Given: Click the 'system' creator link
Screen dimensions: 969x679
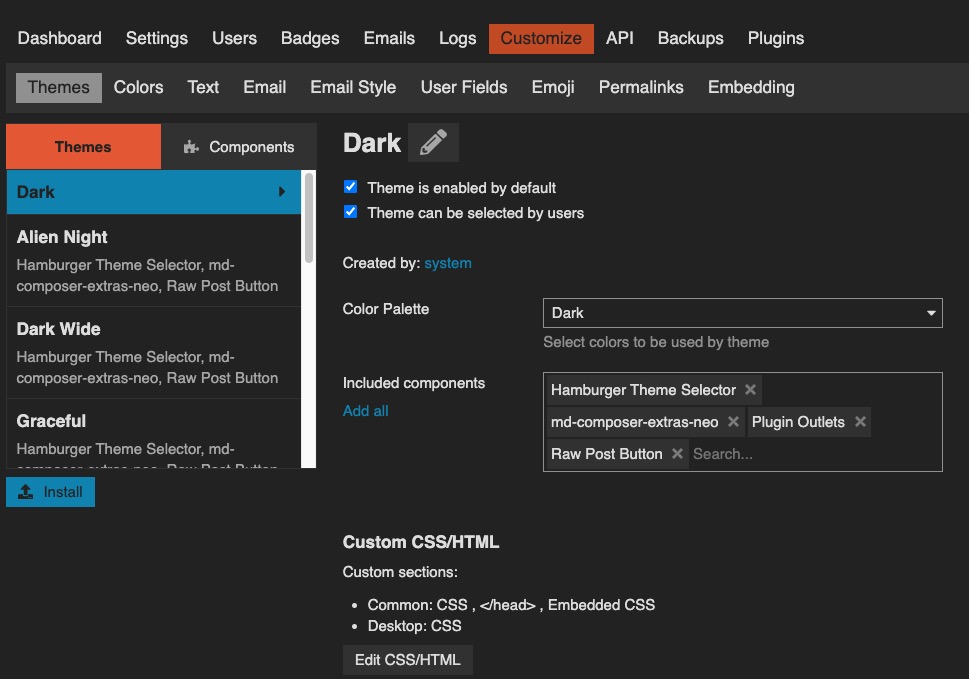Looking at the screenshot, I should click(448, 263).
